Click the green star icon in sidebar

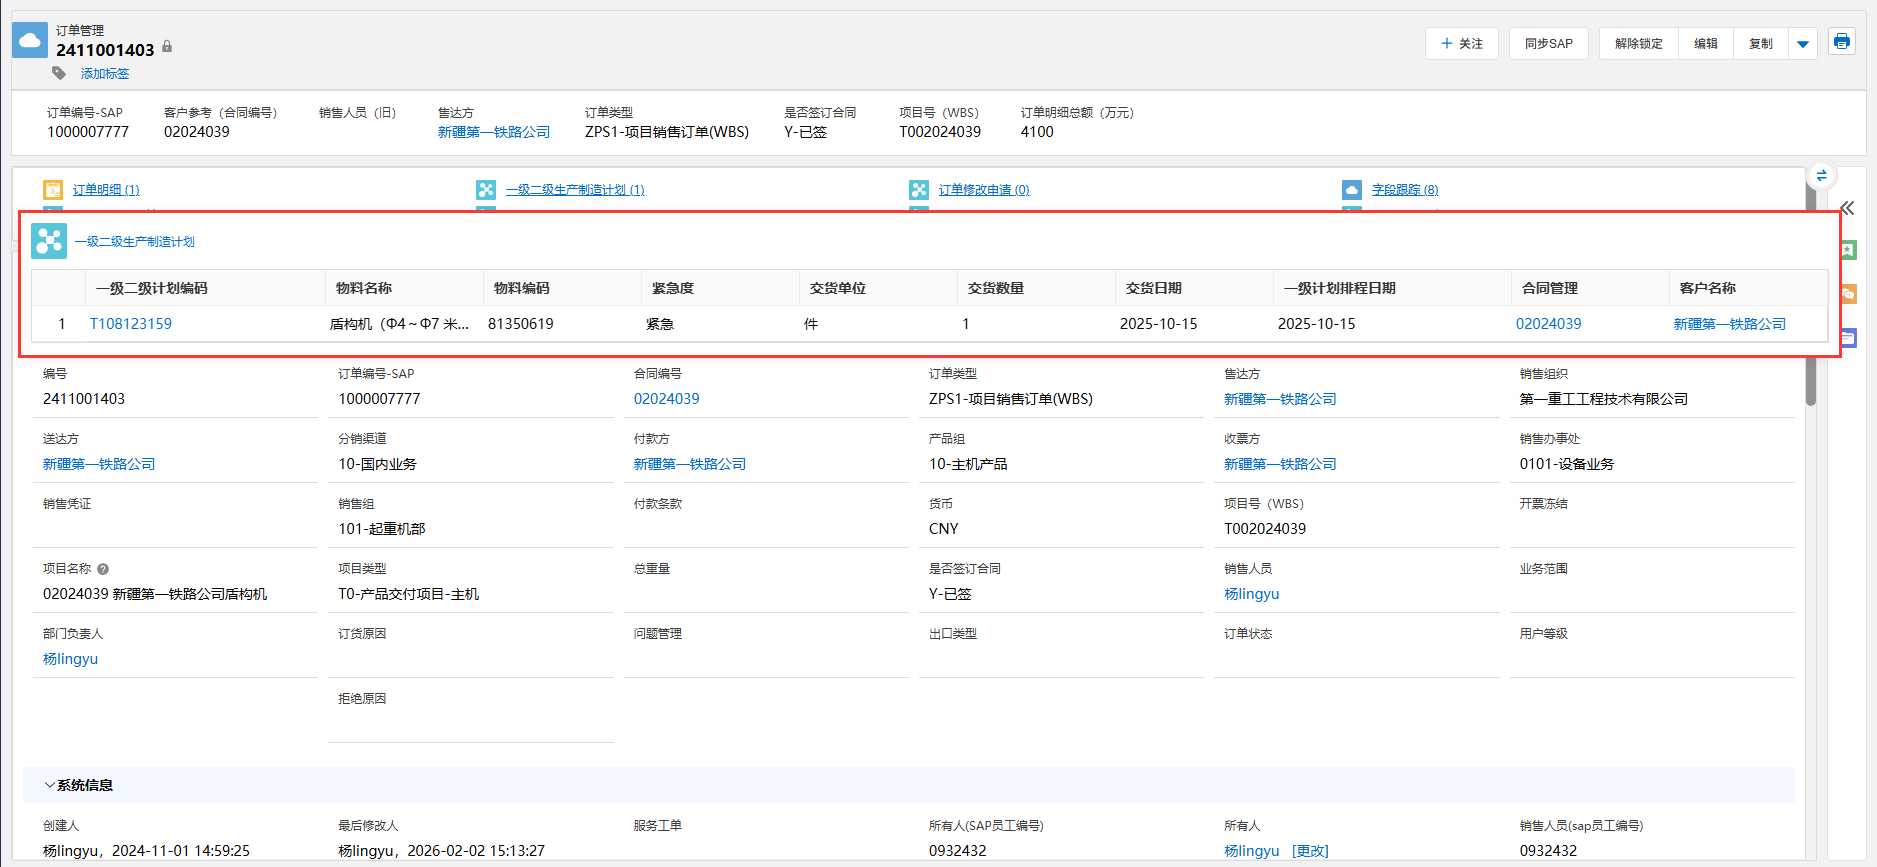(x=1848, y=250)
